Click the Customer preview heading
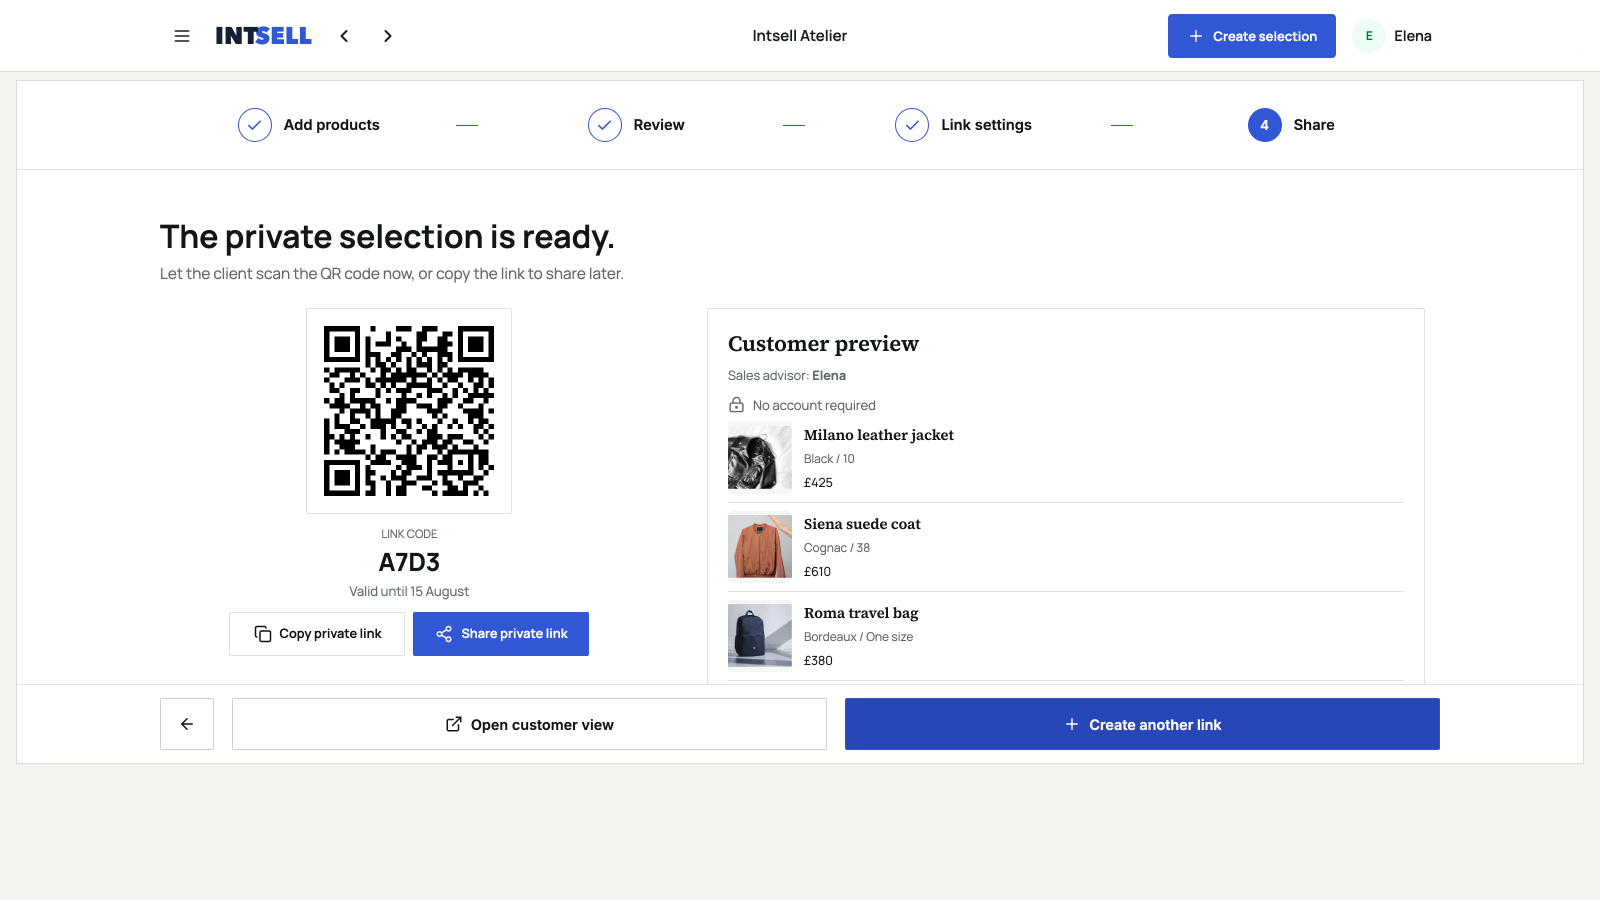The image size is (1600, 900). 823,344
